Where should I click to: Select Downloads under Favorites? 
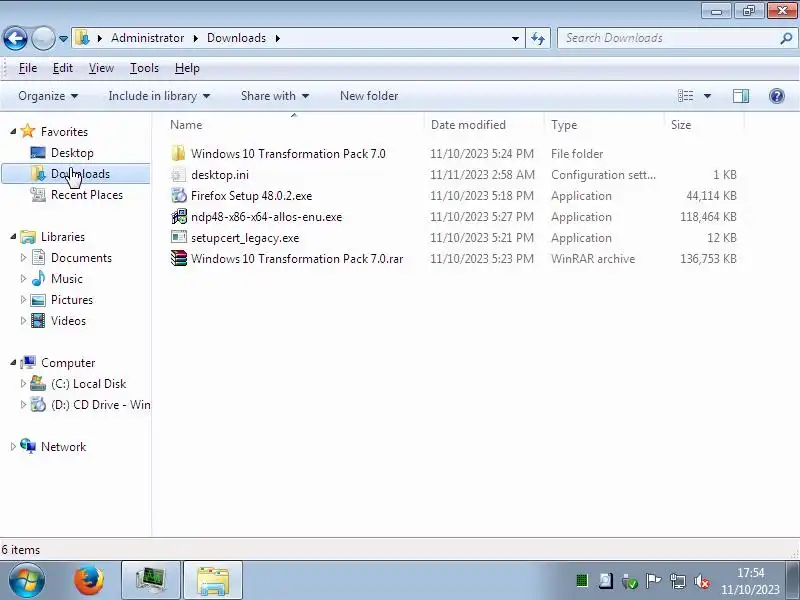point(76,174)
